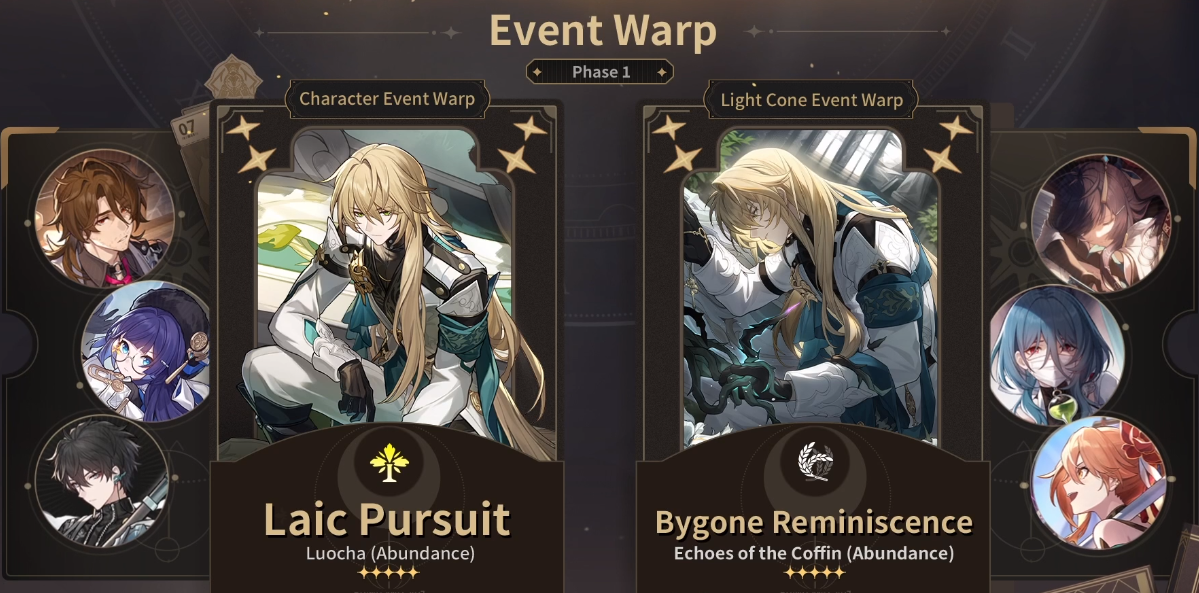Click the Laic Pursuit banner title
Viewport: 1199px width, 593px height.
[x=387, y=519]
